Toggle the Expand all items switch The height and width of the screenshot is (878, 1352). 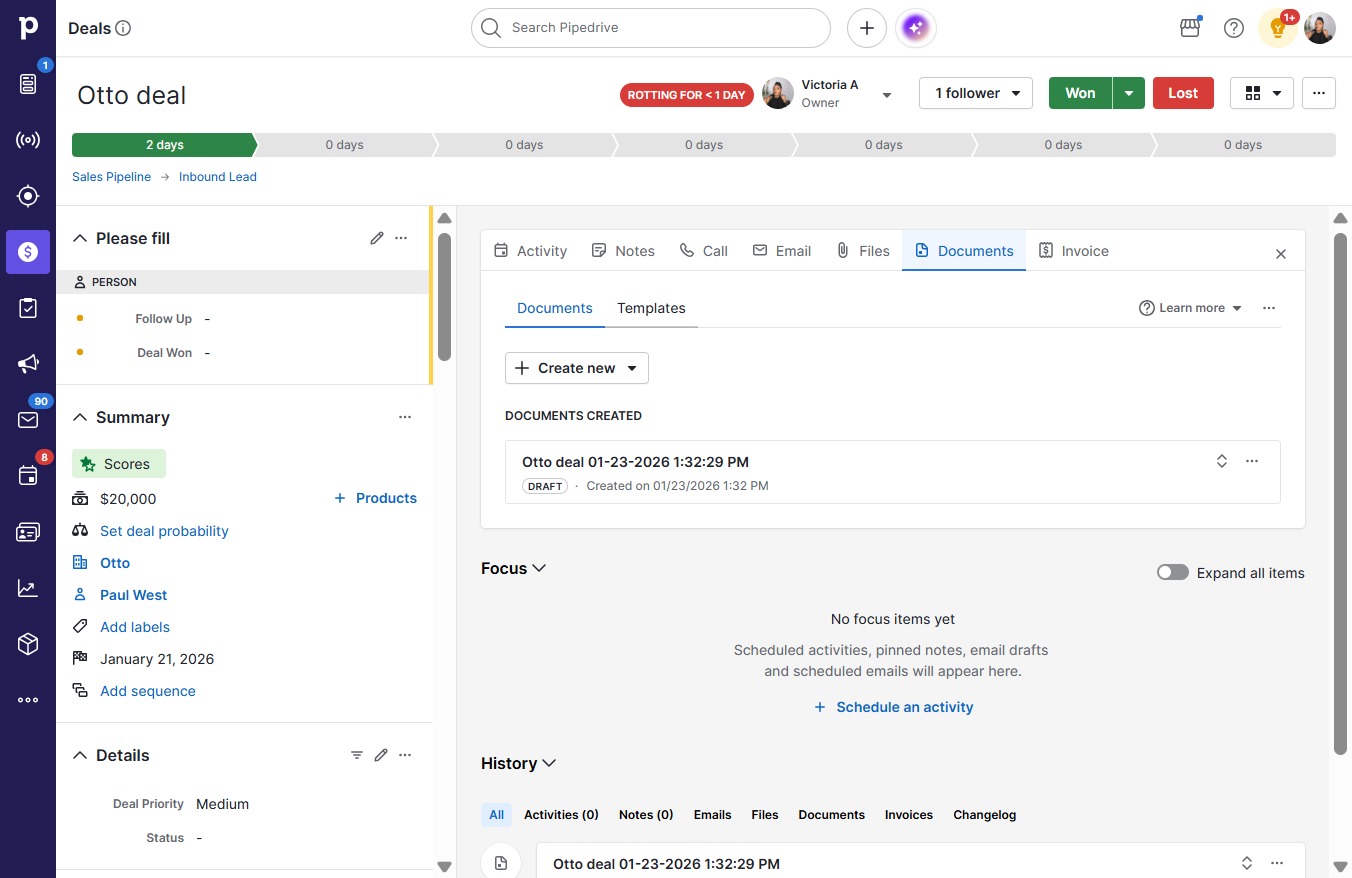pos(1173,573)
